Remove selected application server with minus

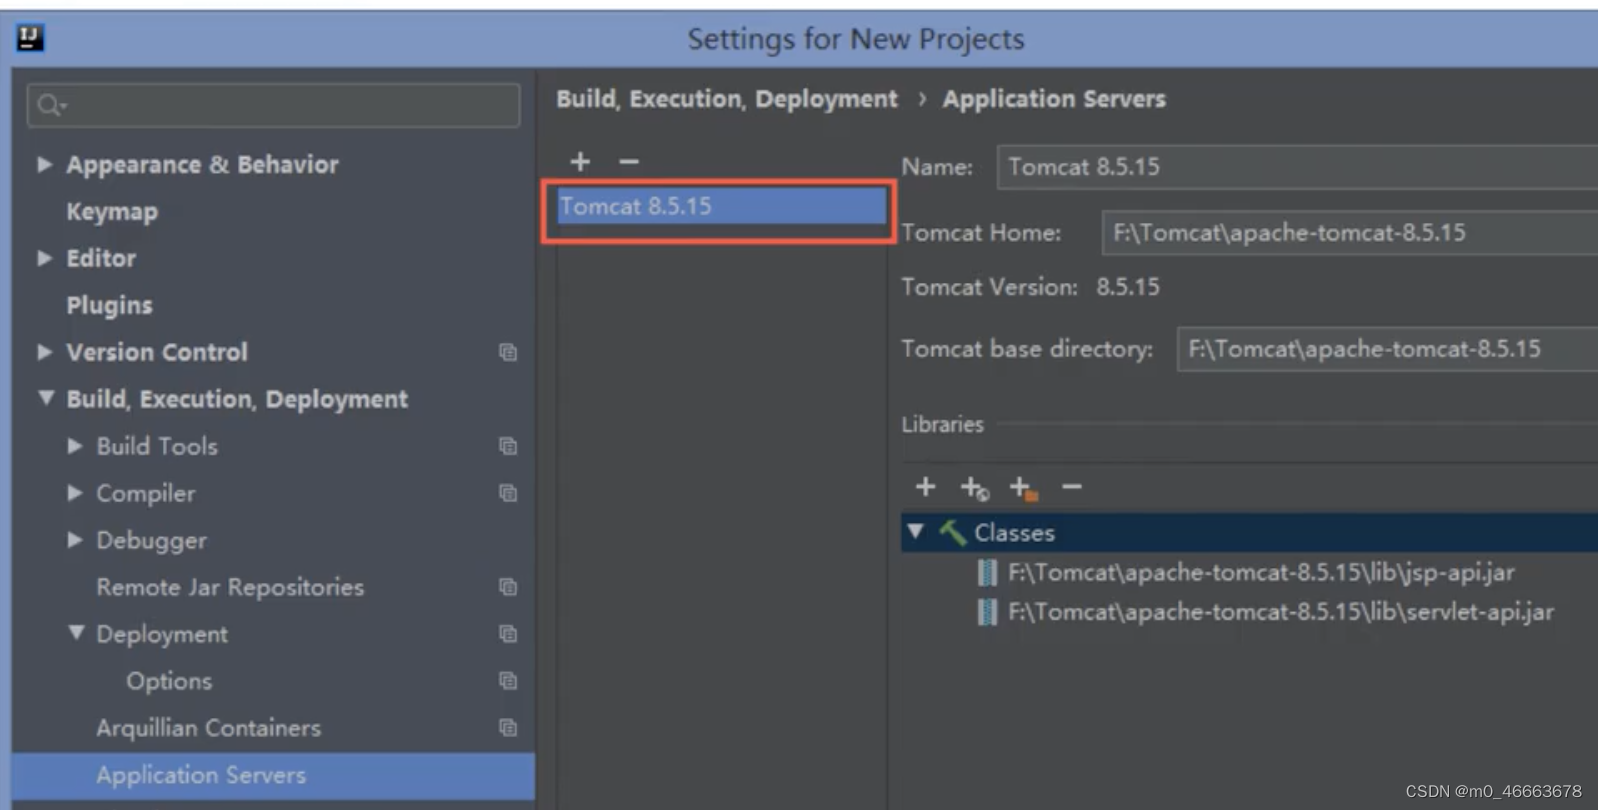pos(628,160)
